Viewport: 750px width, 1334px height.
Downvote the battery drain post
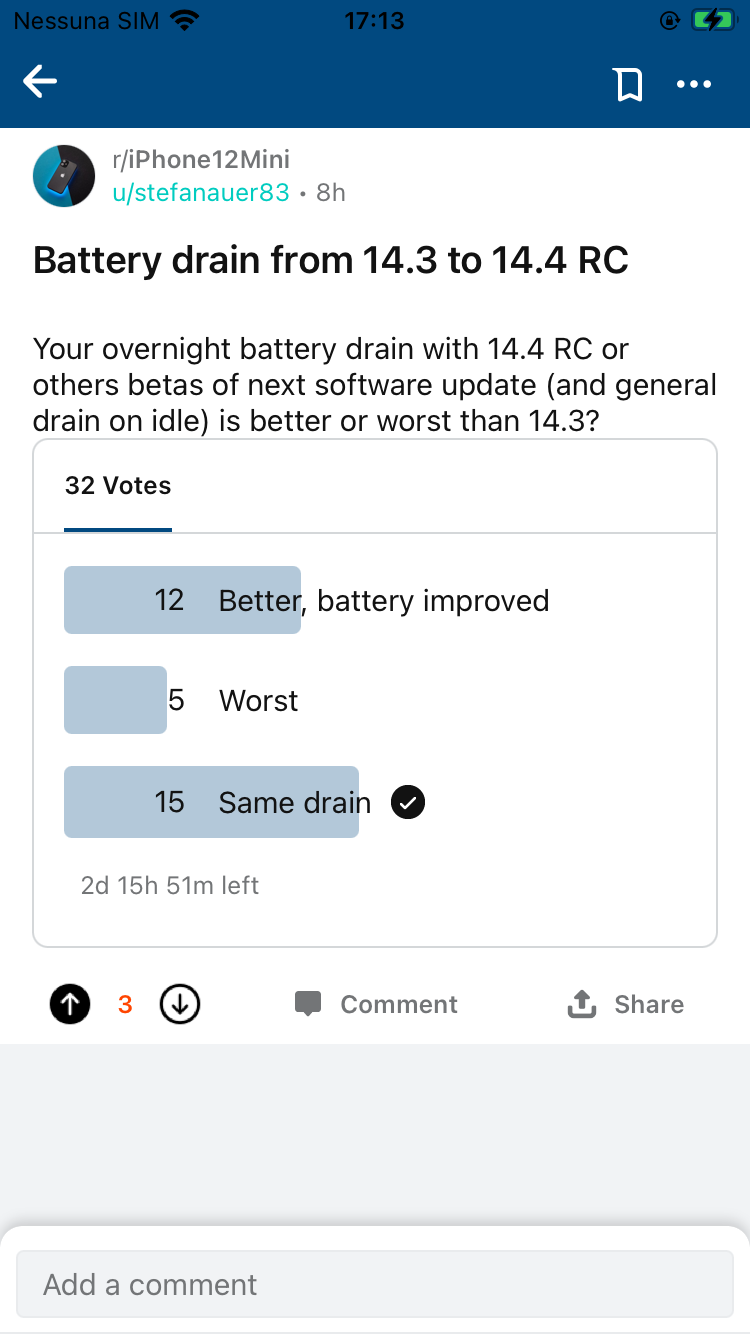click(x=180, y=1004)
